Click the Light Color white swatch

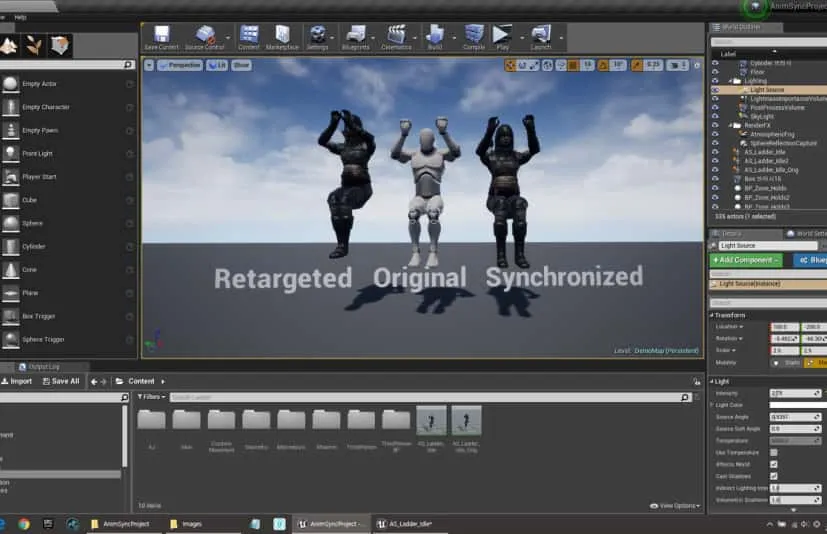798,405
